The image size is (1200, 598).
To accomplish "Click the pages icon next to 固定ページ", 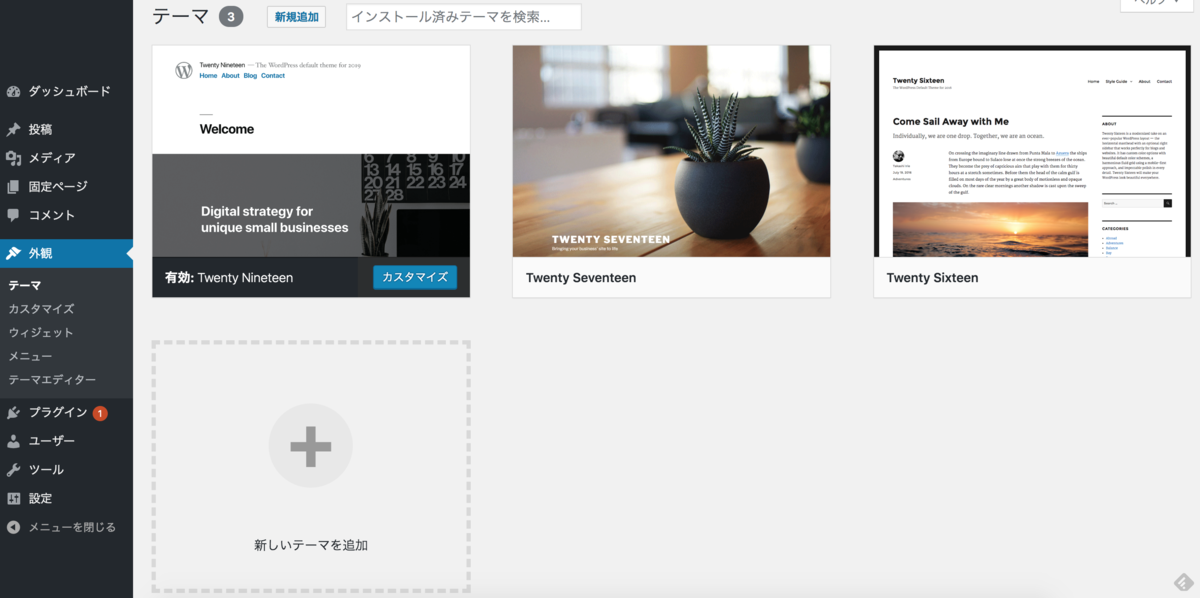I will point(14,186).
